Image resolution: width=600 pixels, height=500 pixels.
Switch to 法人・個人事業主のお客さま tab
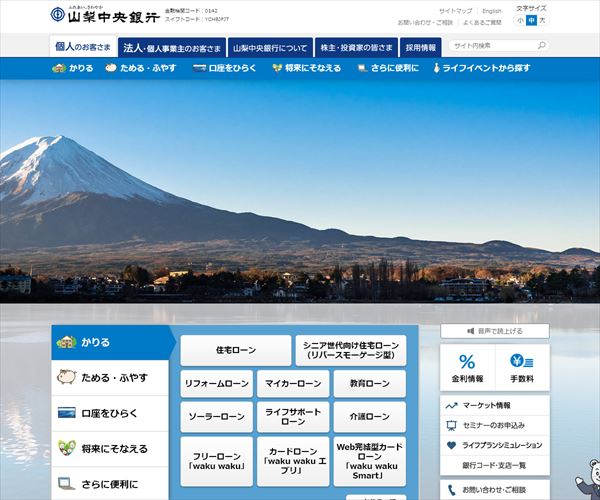click(171, 47)
